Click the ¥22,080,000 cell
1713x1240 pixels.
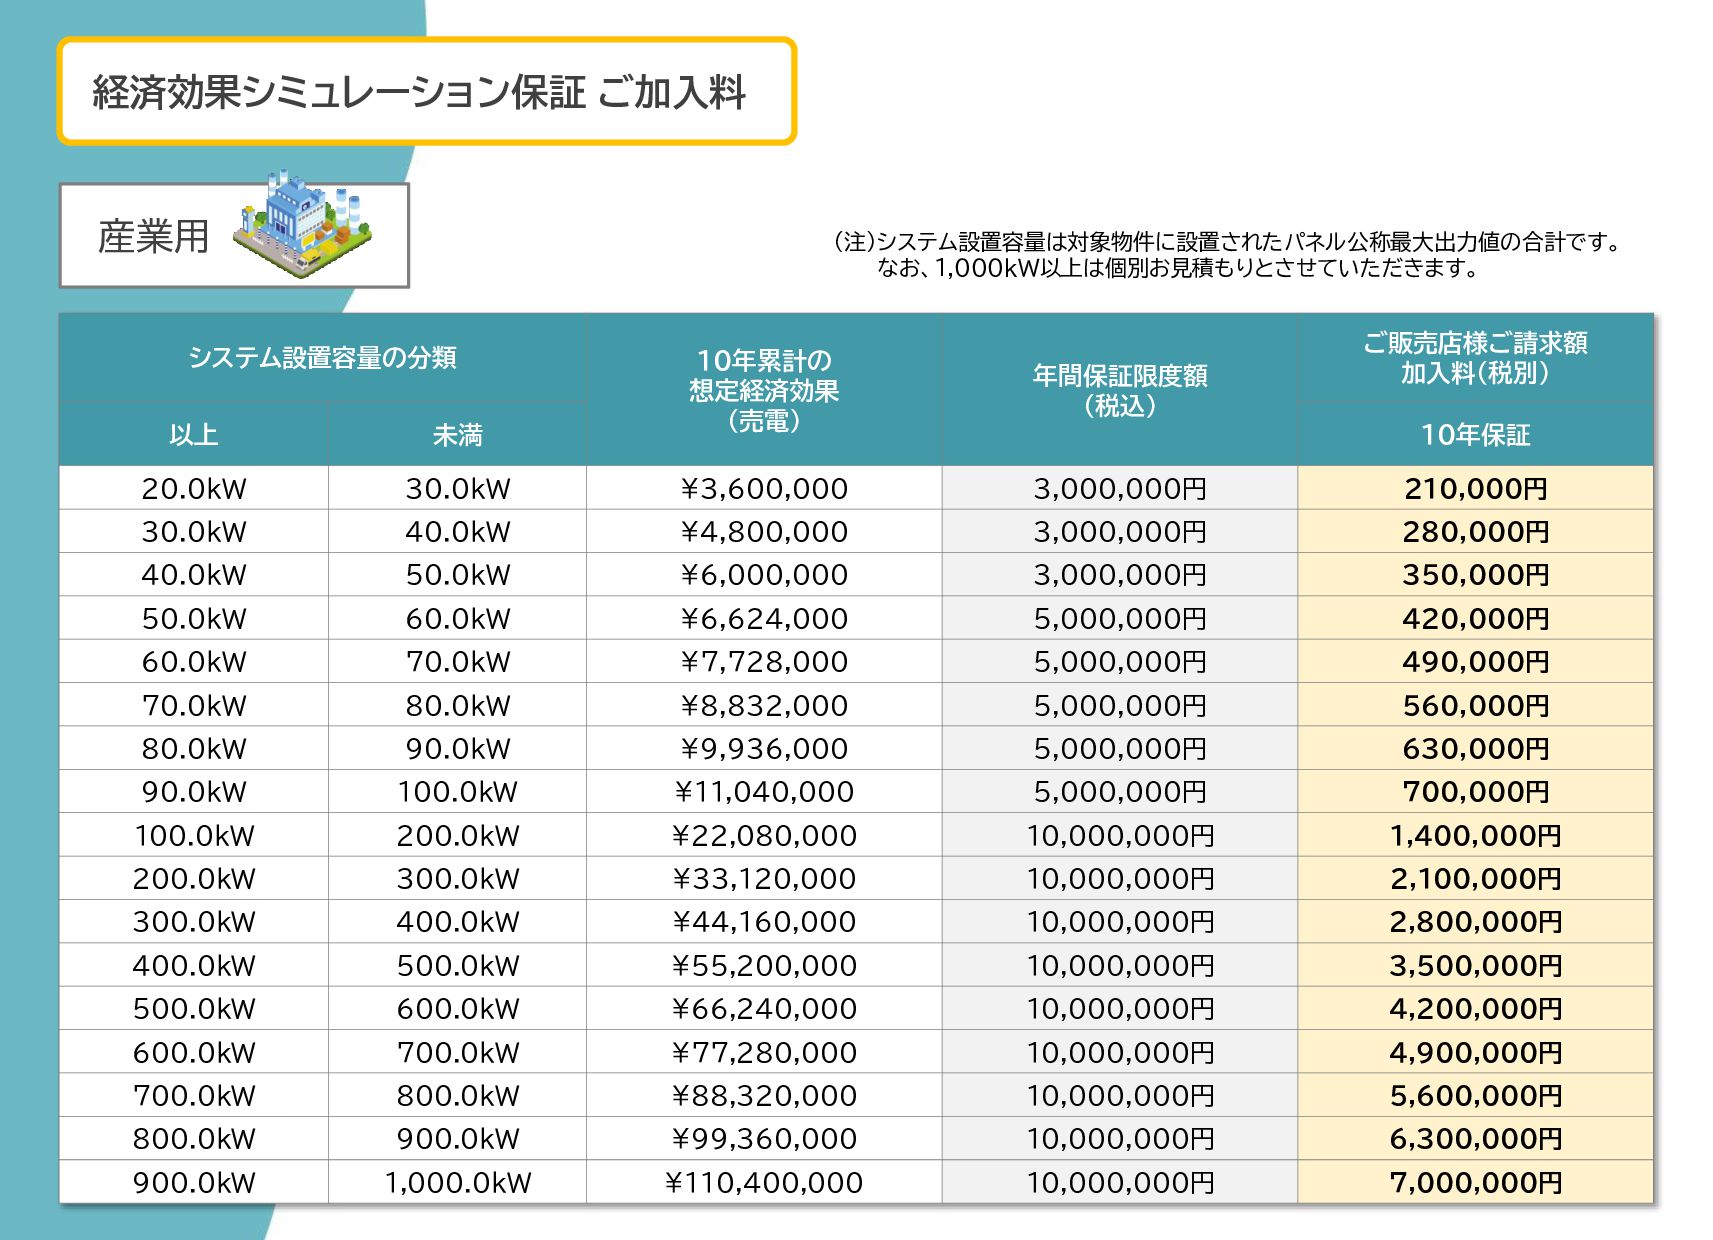(764, 835)
